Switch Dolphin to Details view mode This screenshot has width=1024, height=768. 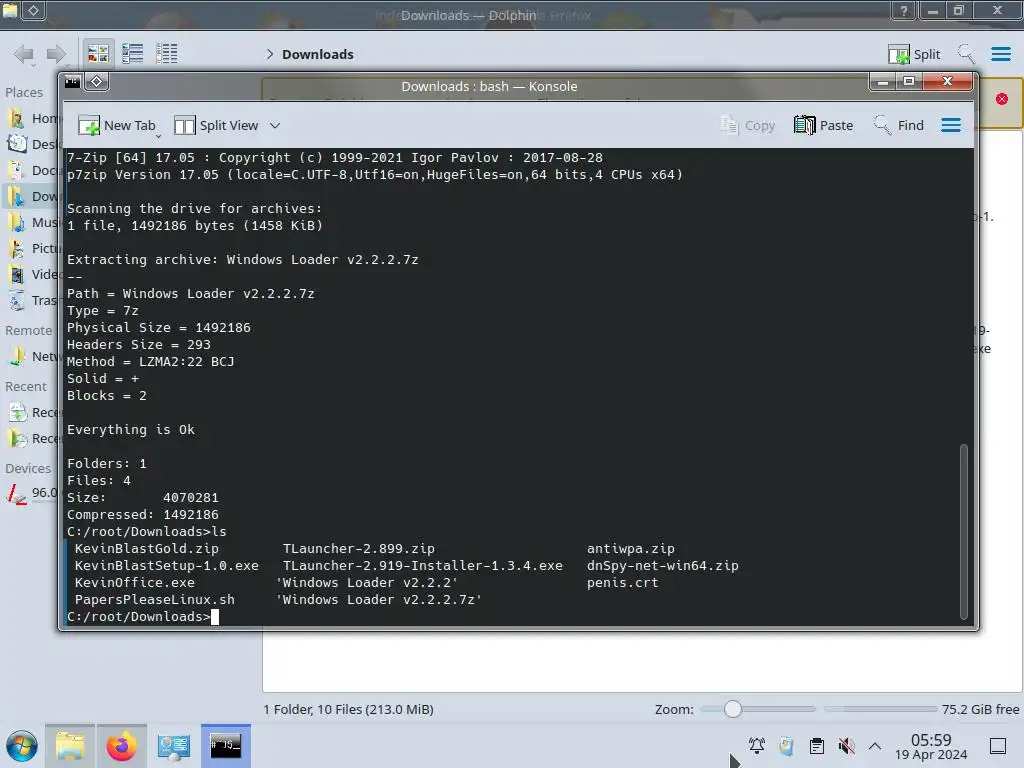pyautogui.click(x=167, y=54)
